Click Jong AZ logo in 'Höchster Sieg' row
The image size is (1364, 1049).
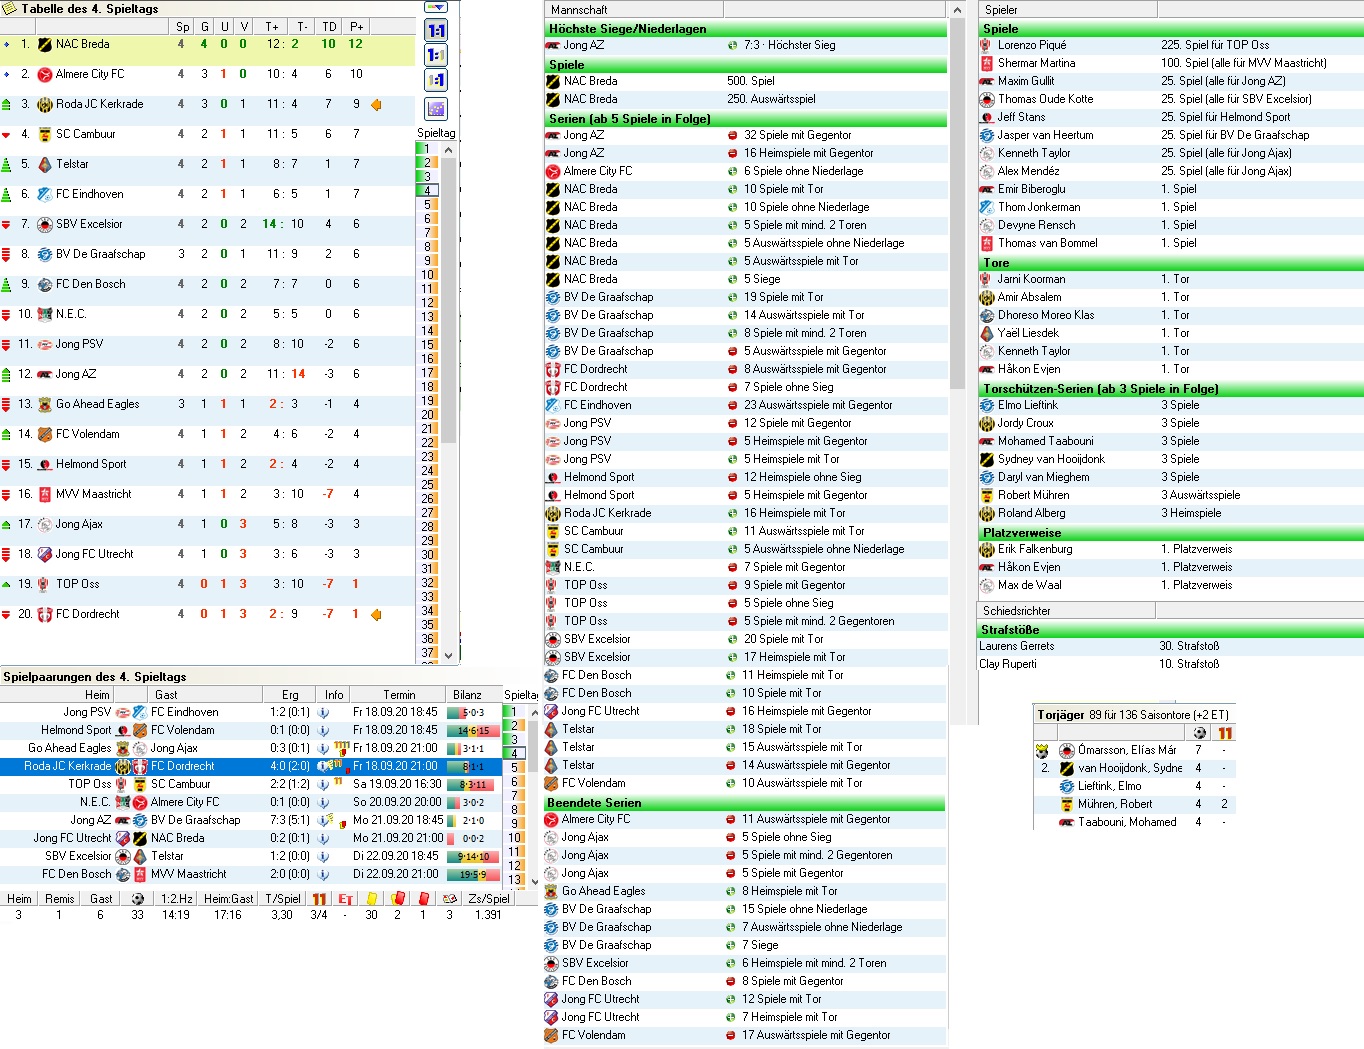(553, 45)
